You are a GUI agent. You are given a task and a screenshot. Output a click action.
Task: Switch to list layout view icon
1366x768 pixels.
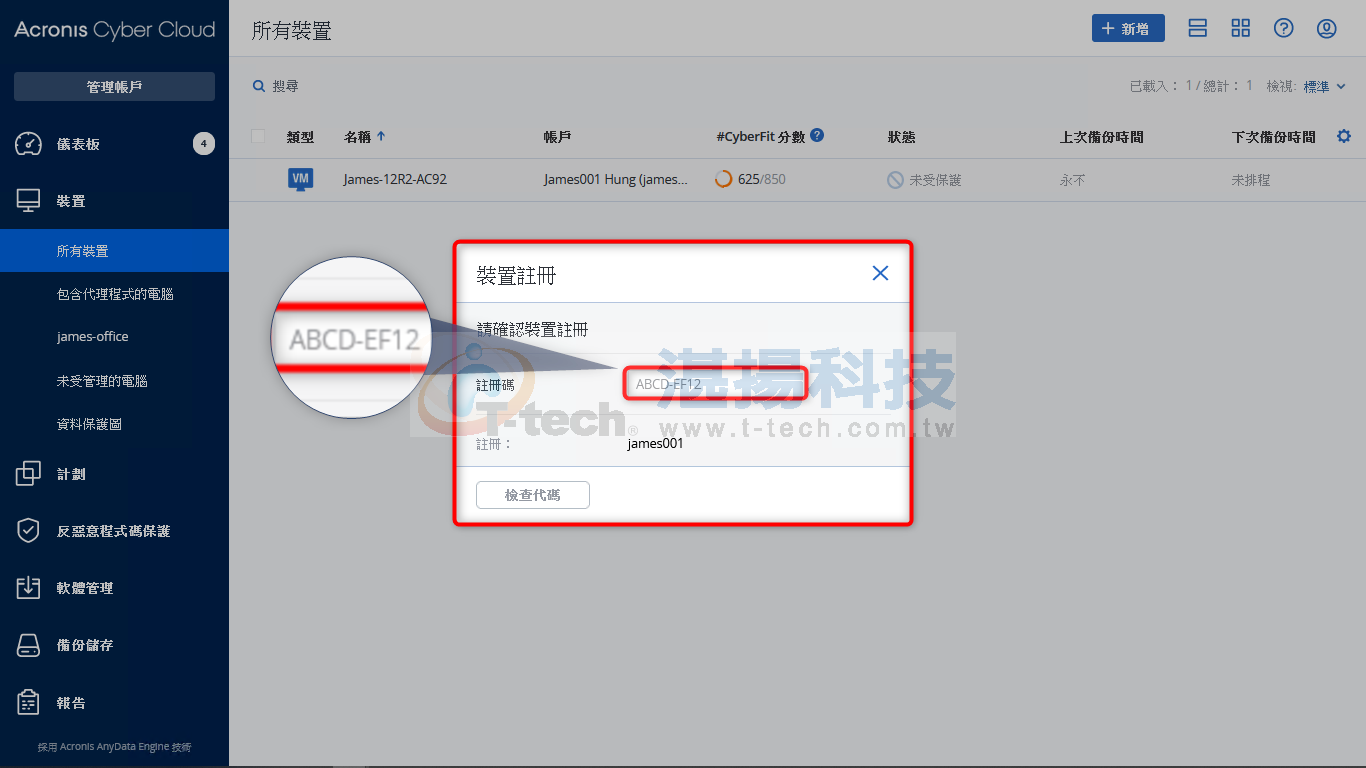coord(1198,28)
